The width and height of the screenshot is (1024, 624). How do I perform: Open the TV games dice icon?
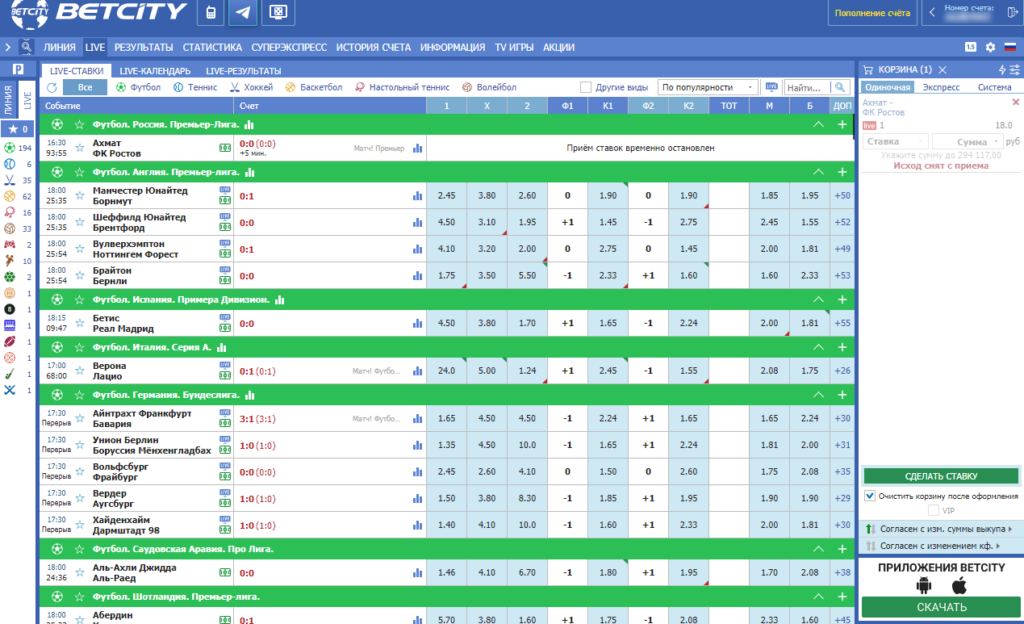(x=278, y=12)
